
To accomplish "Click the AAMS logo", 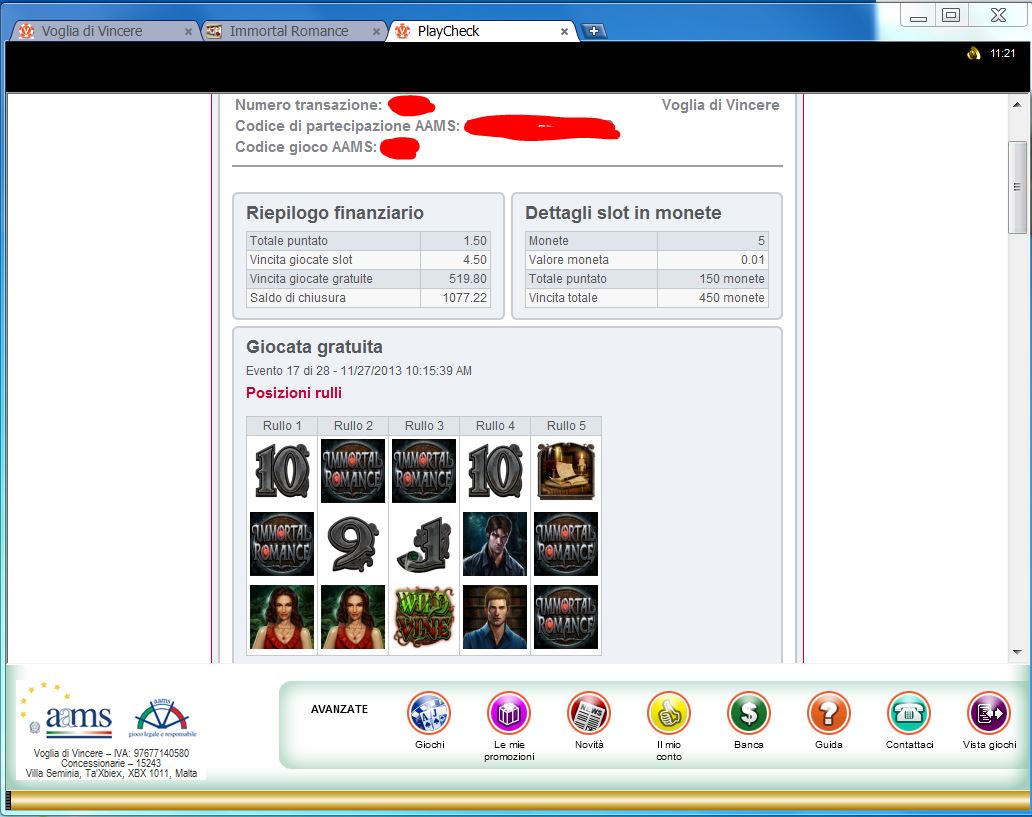I will coord(66,716).
